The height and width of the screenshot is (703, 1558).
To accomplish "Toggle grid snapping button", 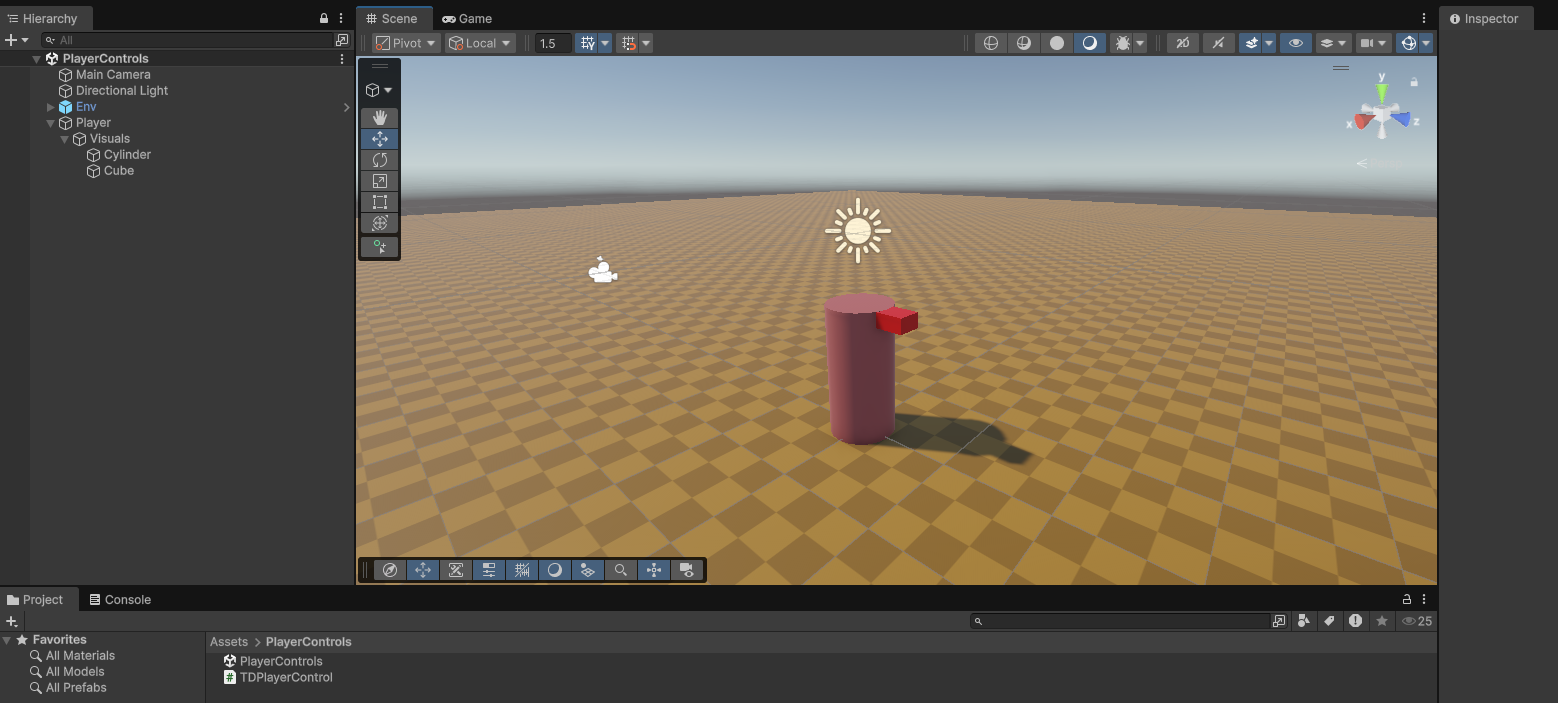I will pyautogui.click(x=628, y=43).
